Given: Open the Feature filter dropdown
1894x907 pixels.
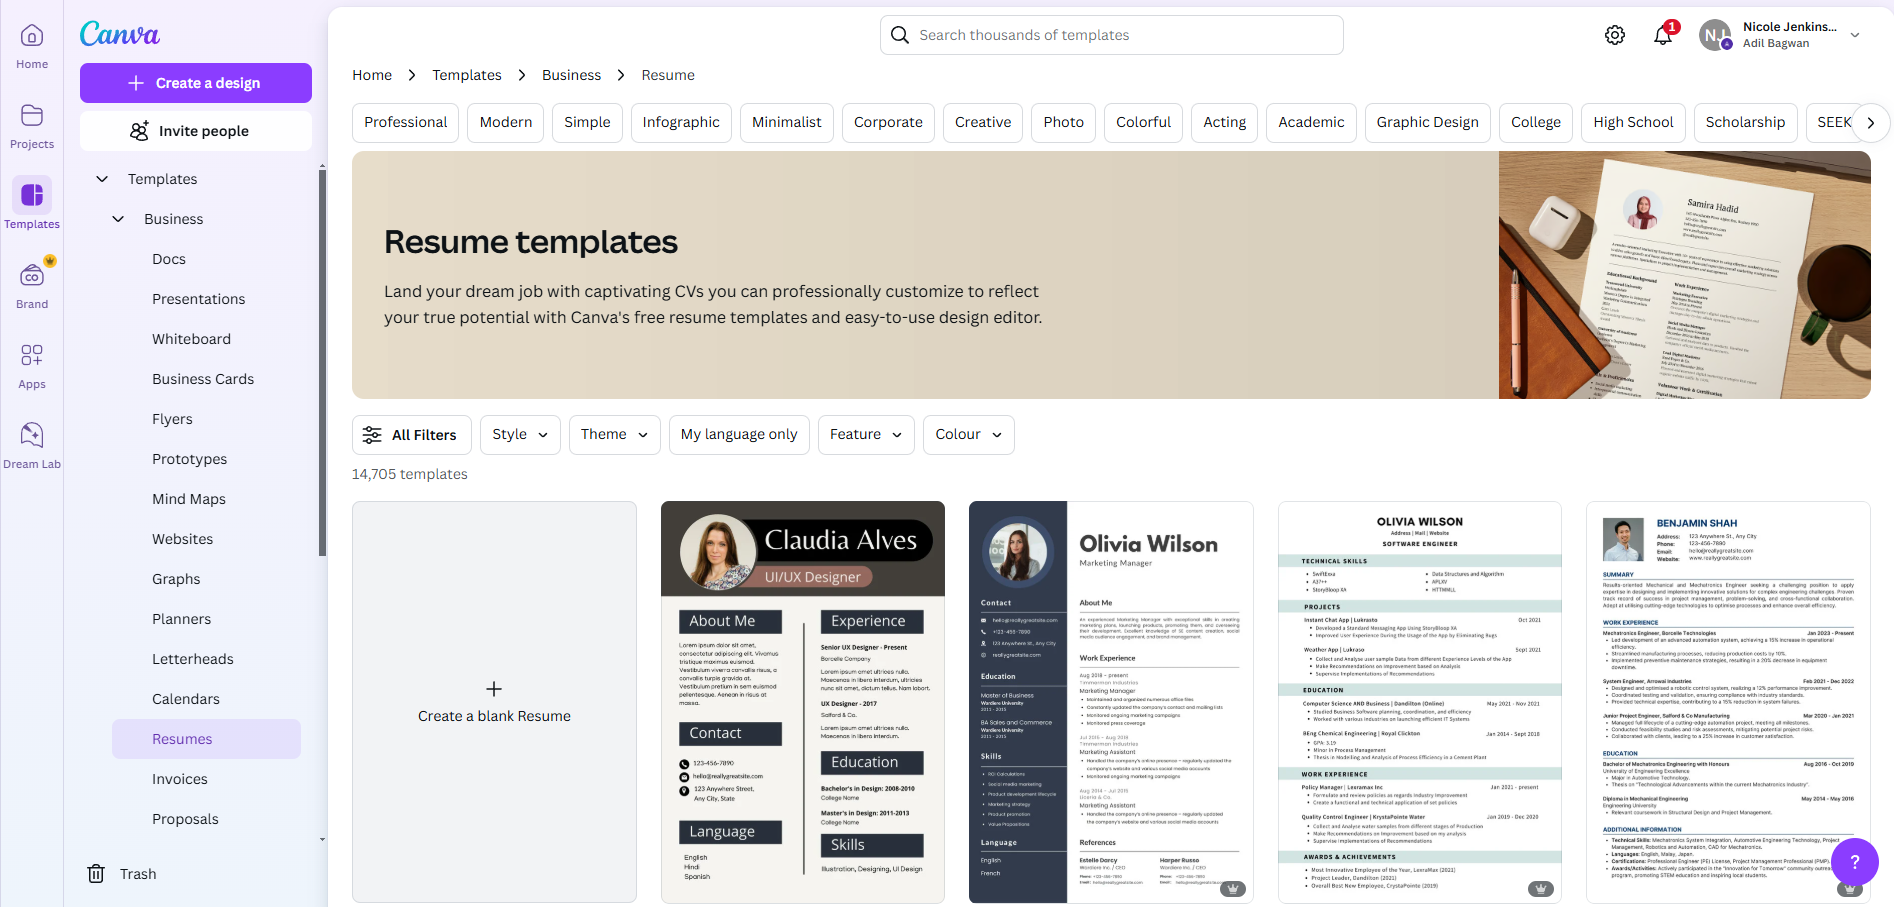Looking at the screenshot, I should tap(866, 435).
